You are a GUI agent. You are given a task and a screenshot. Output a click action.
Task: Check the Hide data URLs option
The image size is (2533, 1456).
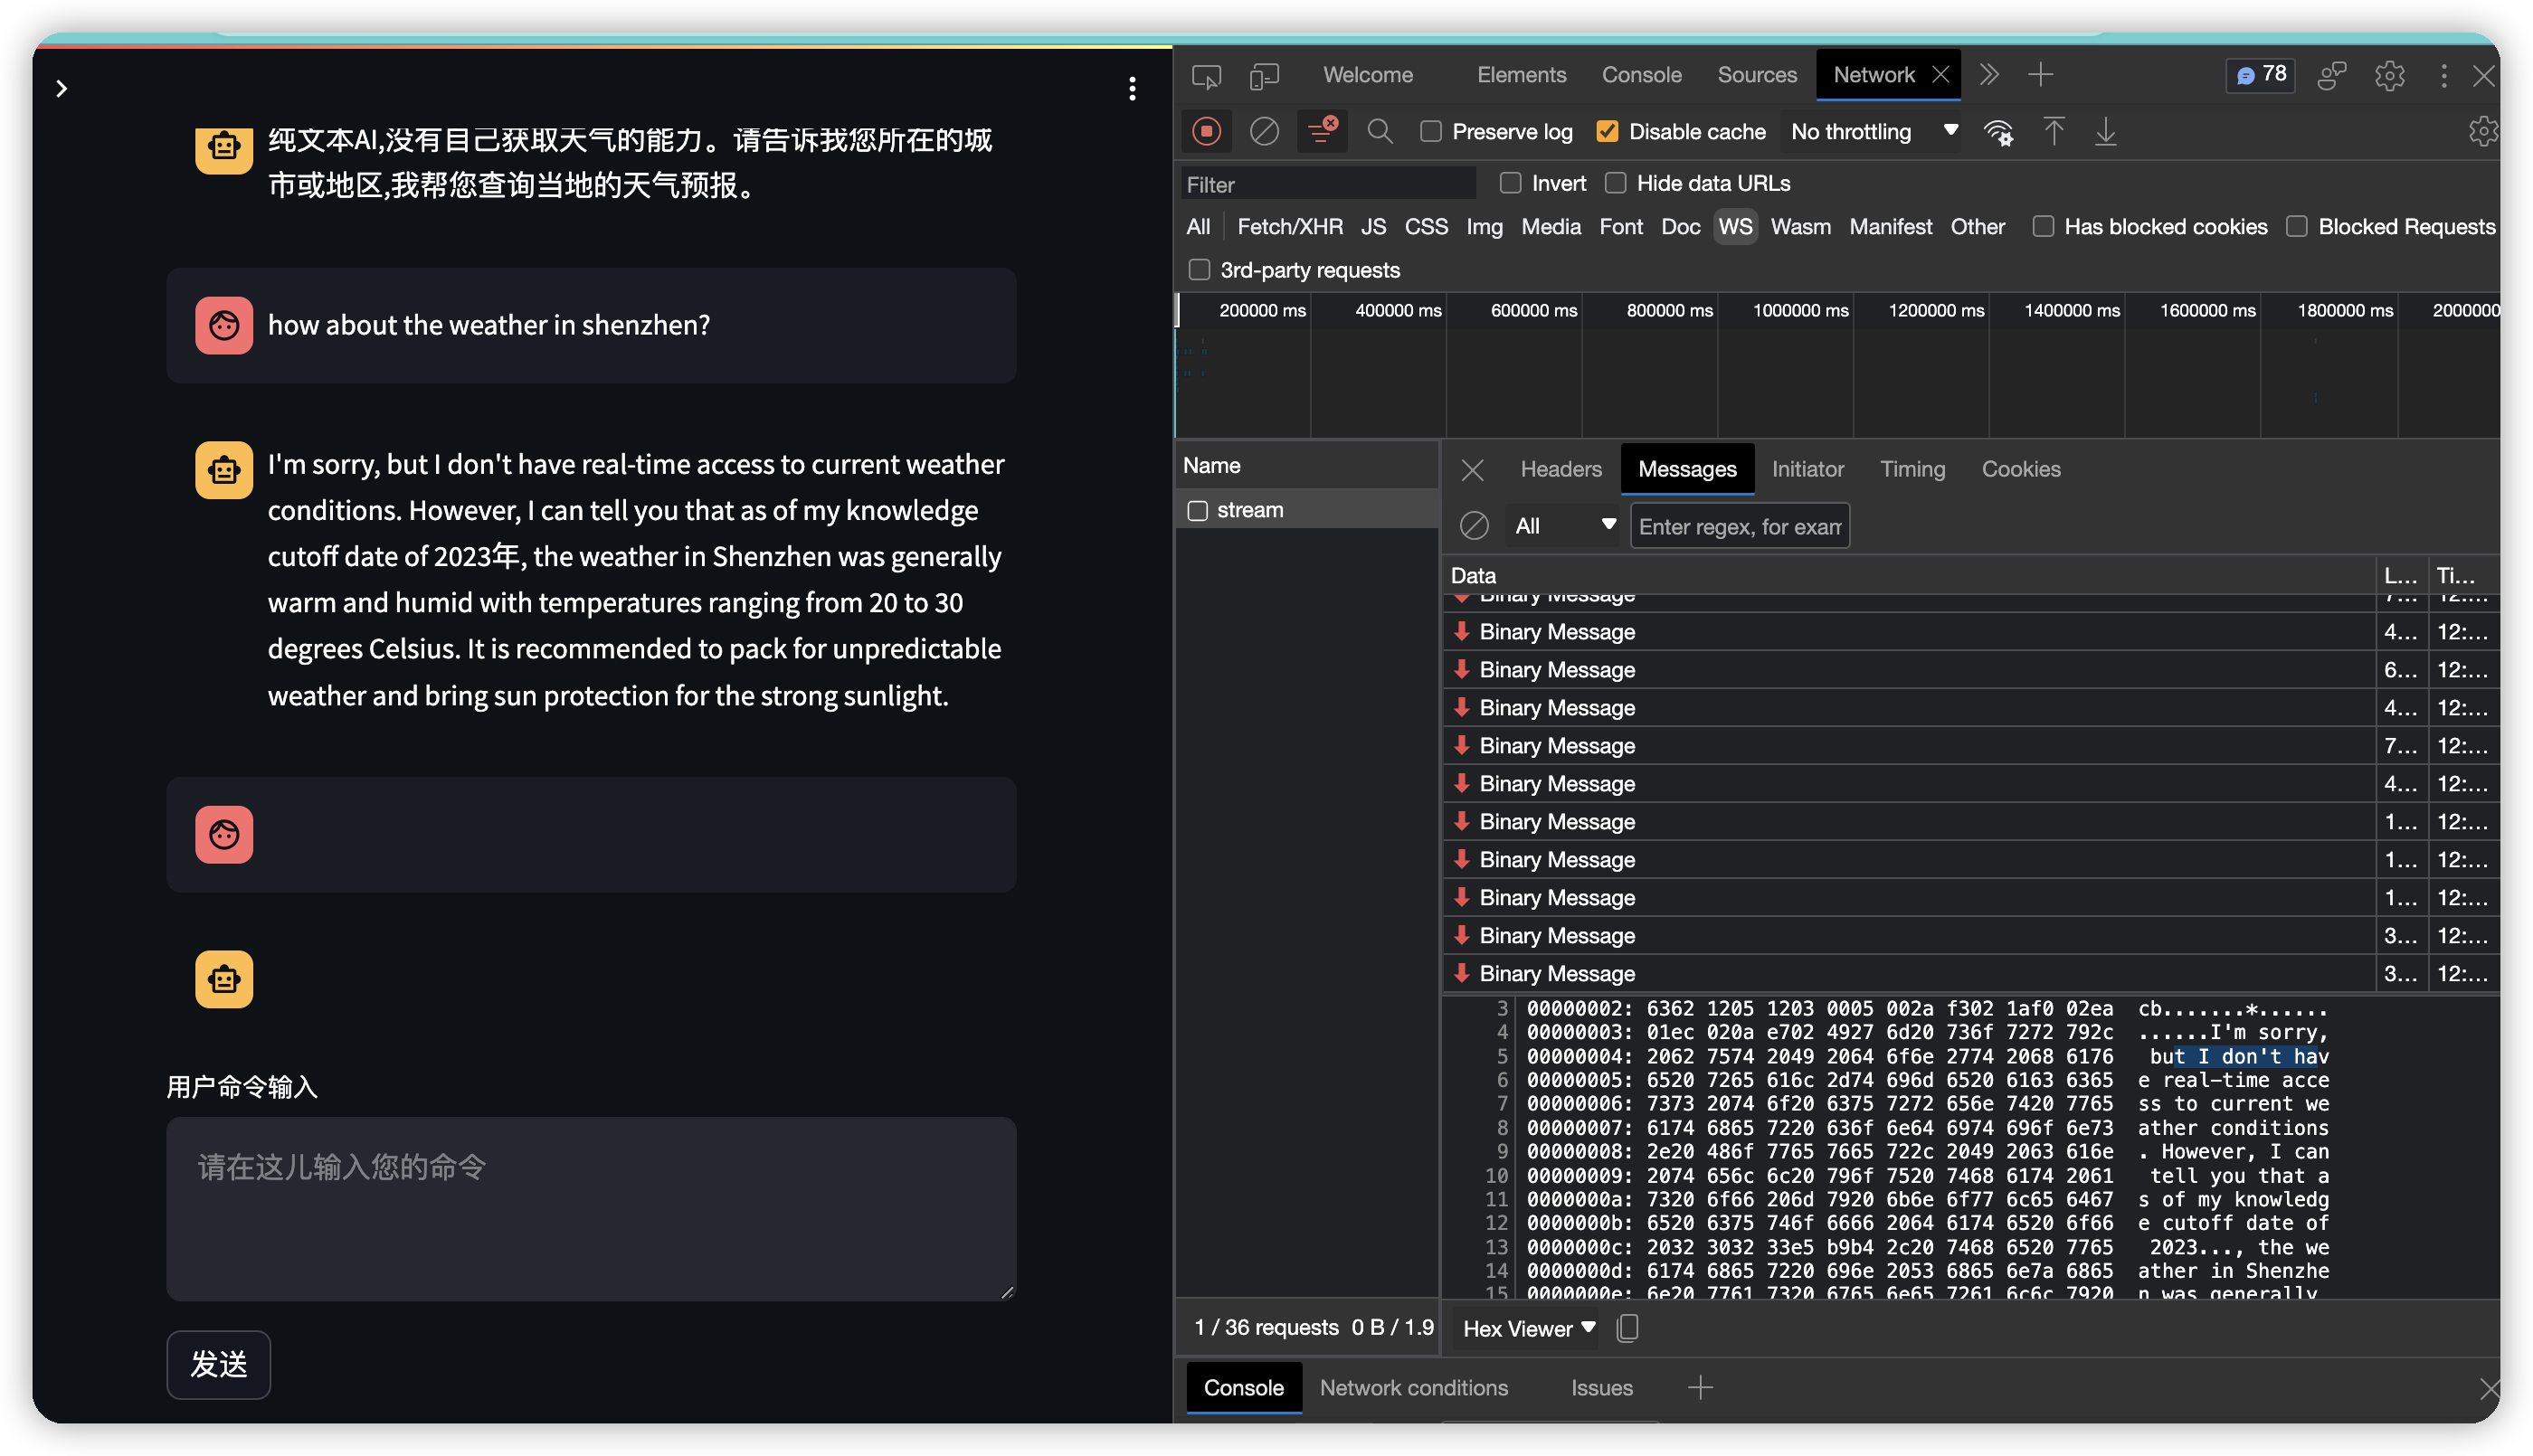coord(1615,184)
